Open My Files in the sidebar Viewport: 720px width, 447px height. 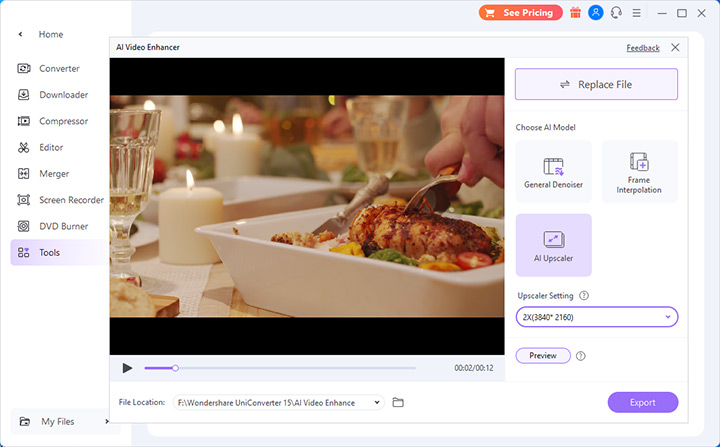pyautogui.click(x=58, y=421)
